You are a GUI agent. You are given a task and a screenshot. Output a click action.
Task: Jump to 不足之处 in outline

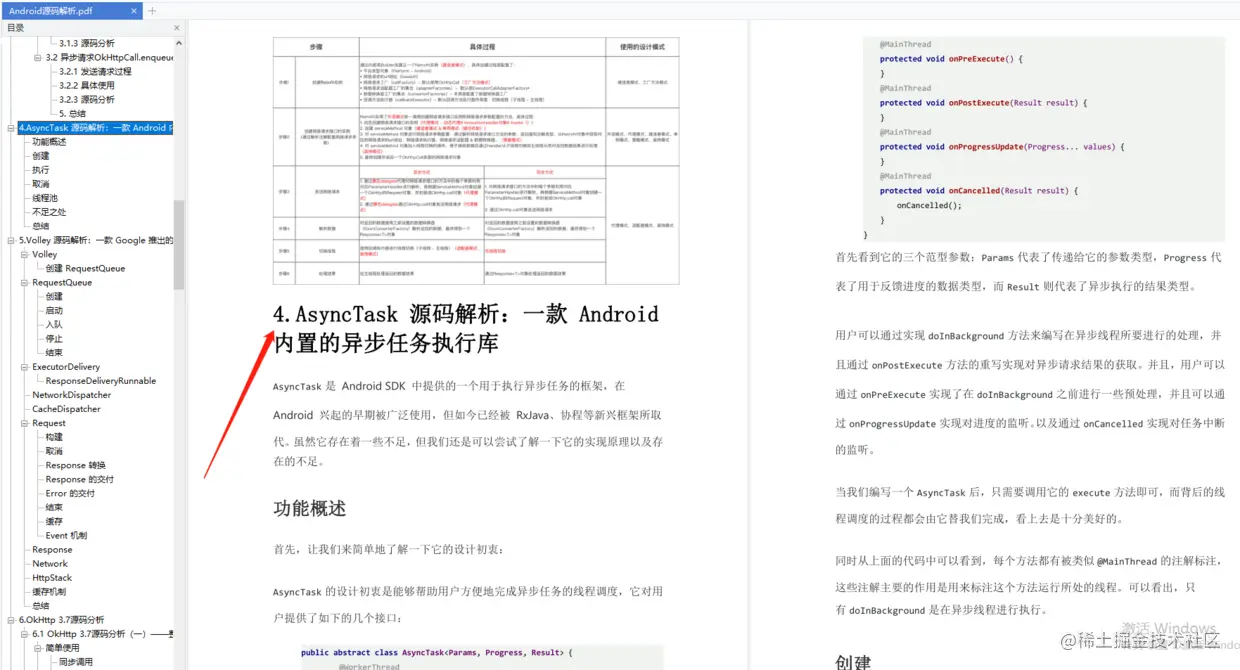[49, 212]
